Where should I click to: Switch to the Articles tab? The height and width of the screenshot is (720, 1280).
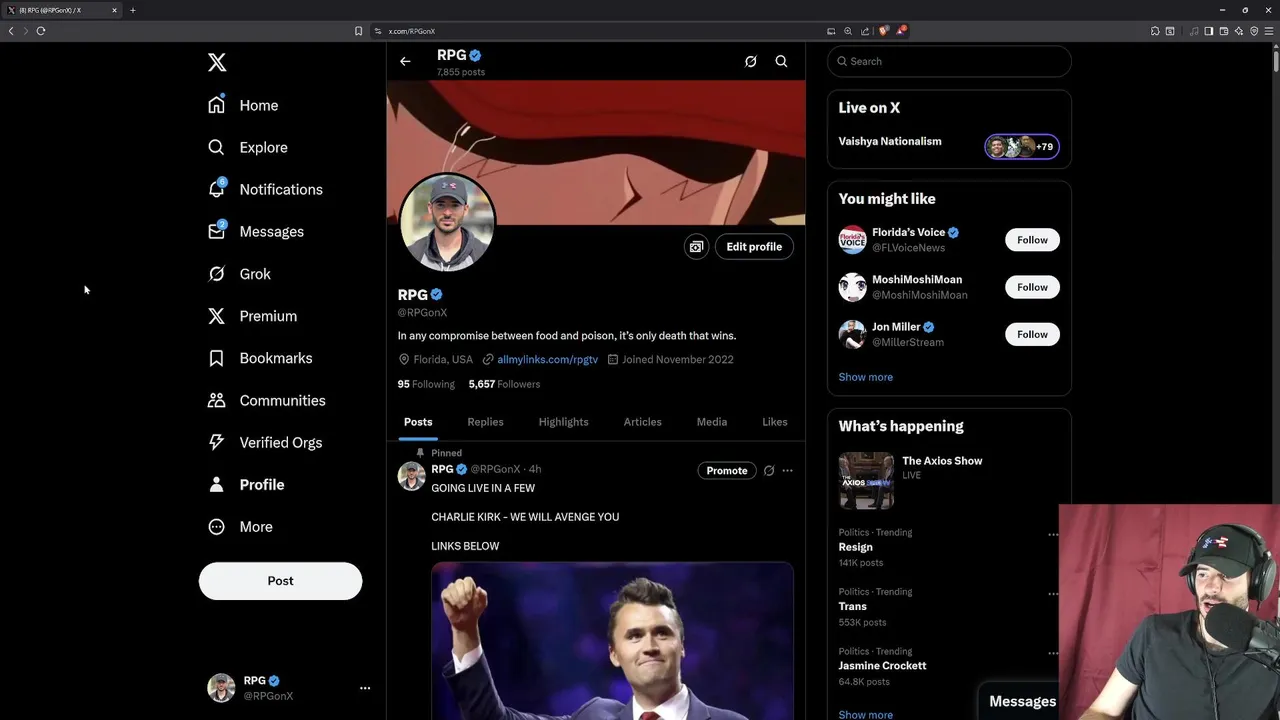(643, 422)
